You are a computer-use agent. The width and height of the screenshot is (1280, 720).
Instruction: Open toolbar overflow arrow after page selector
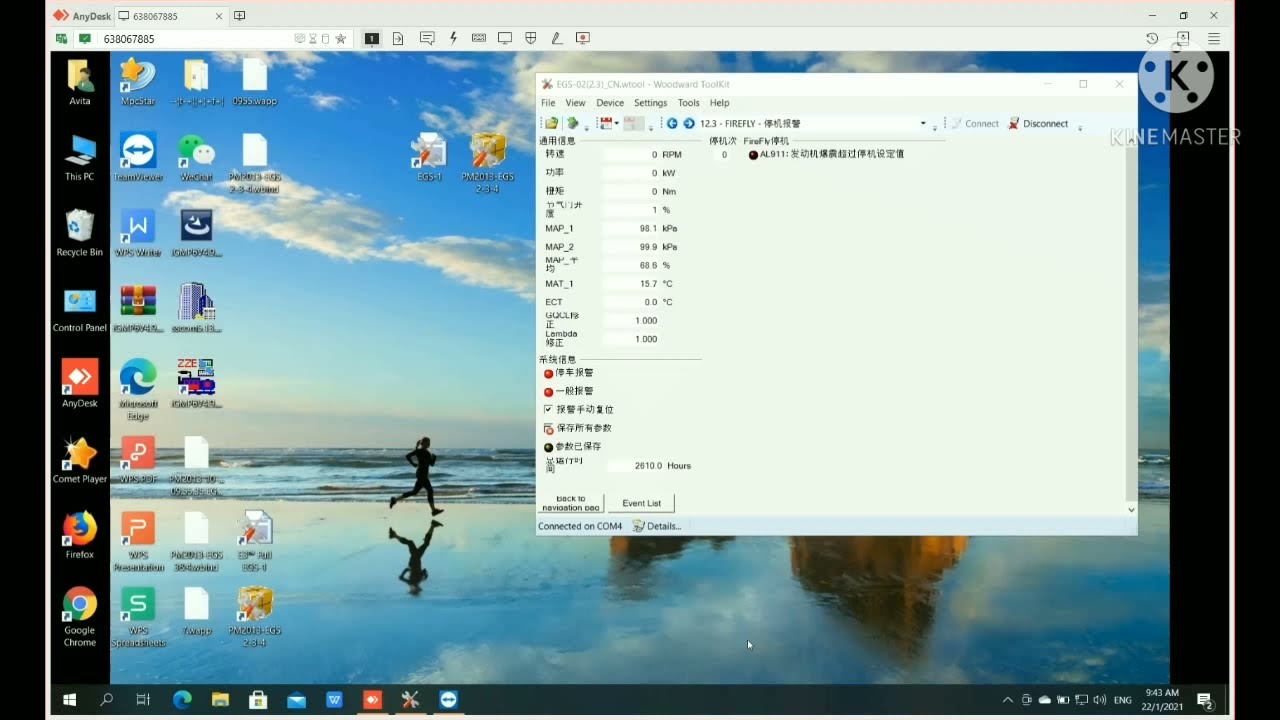click(935, 127)
